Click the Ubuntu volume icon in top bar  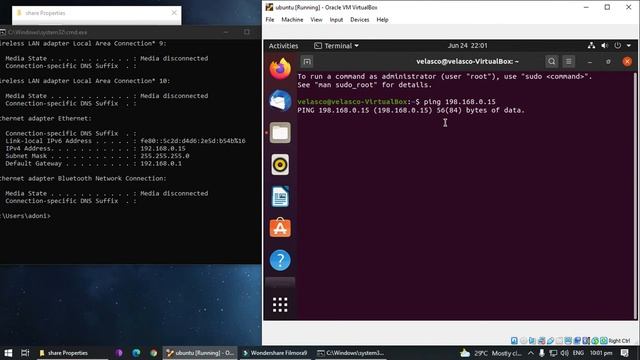604,46
